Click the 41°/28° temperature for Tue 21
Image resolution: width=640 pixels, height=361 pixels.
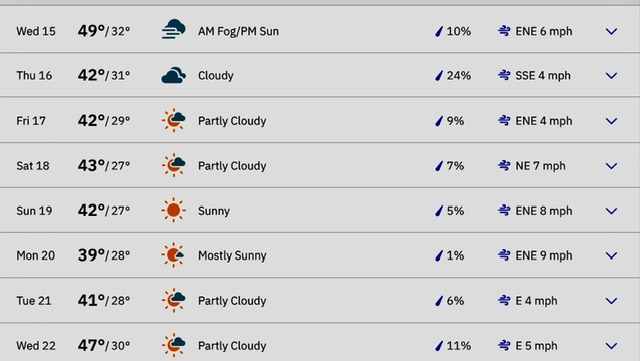(x=104, y=301)
